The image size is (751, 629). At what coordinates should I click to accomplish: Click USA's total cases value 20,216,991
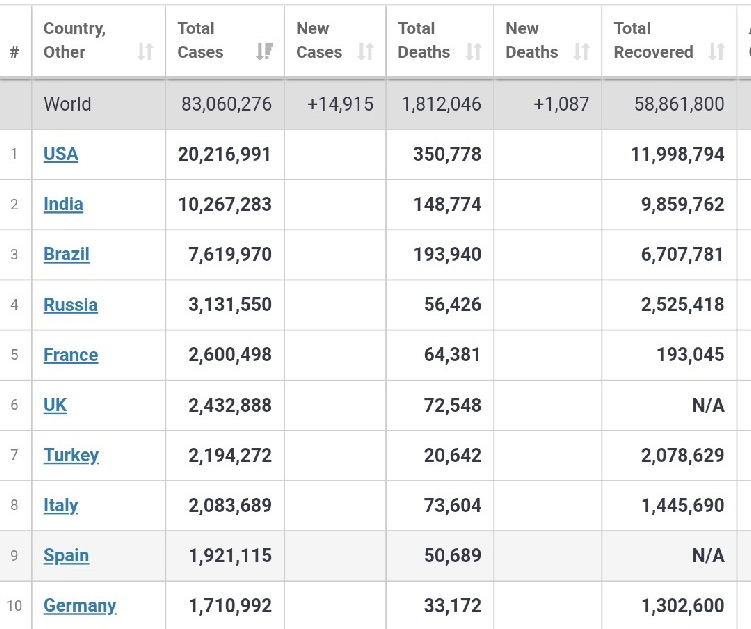[x=229, y=154]
